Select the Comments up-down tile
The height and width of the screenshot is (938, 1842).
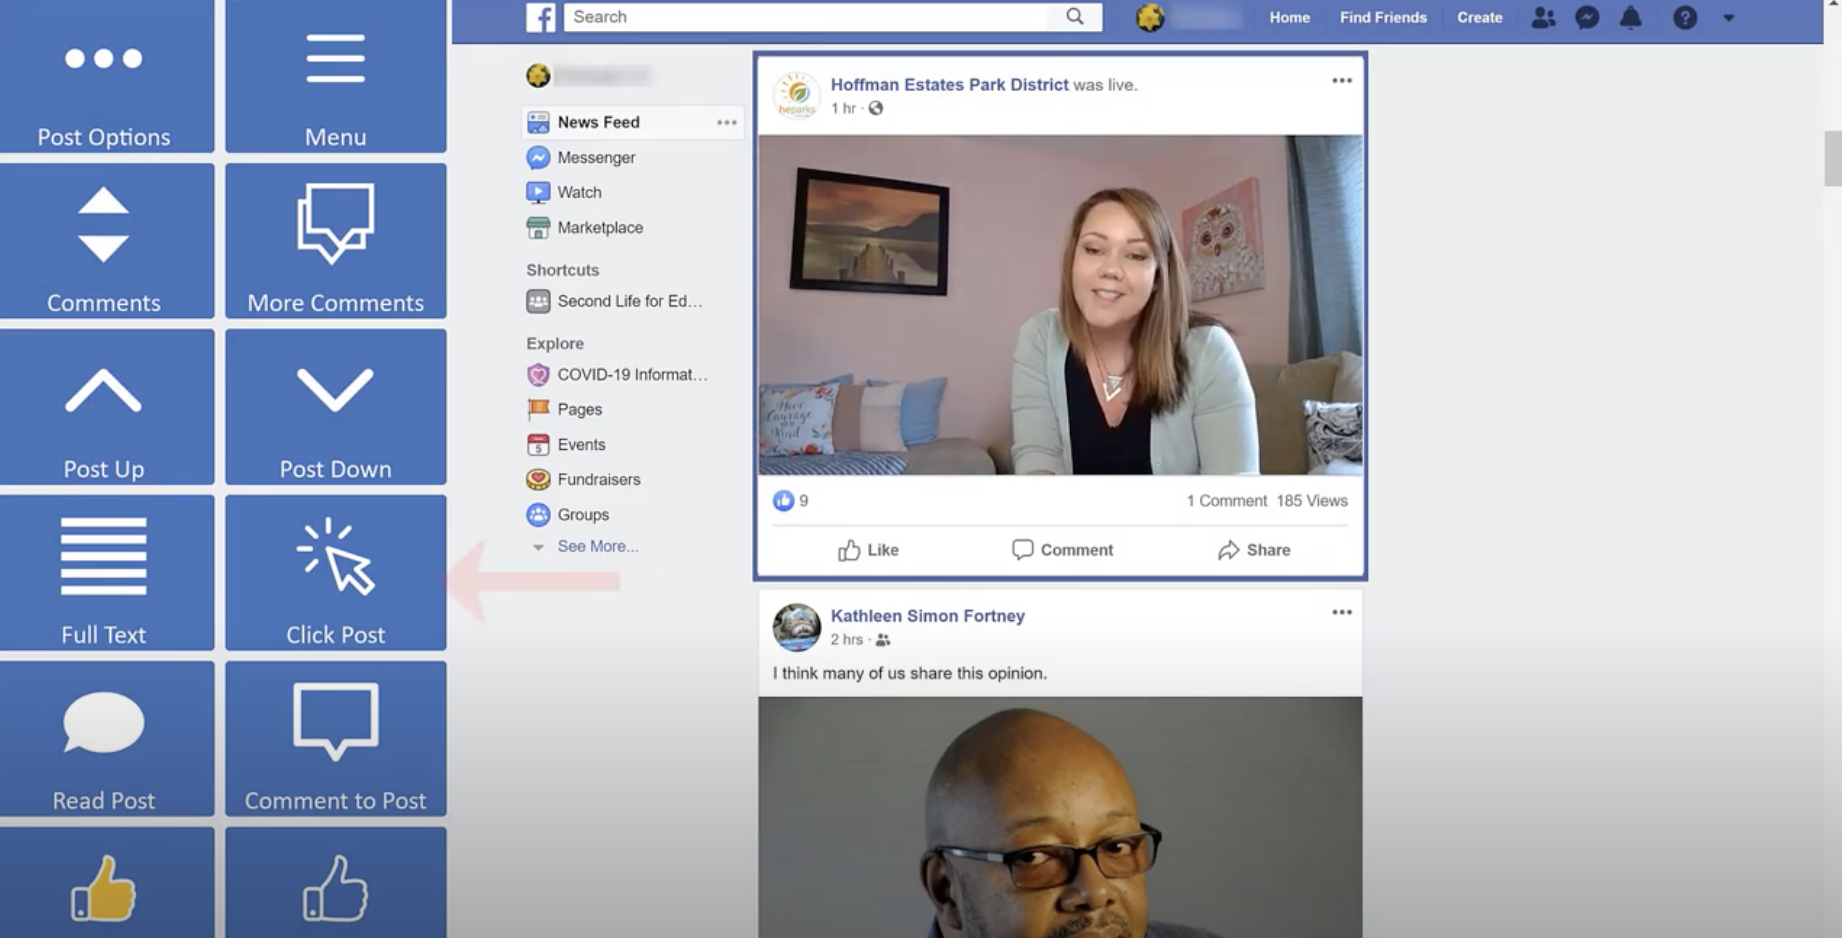click(x=107, y=241)
